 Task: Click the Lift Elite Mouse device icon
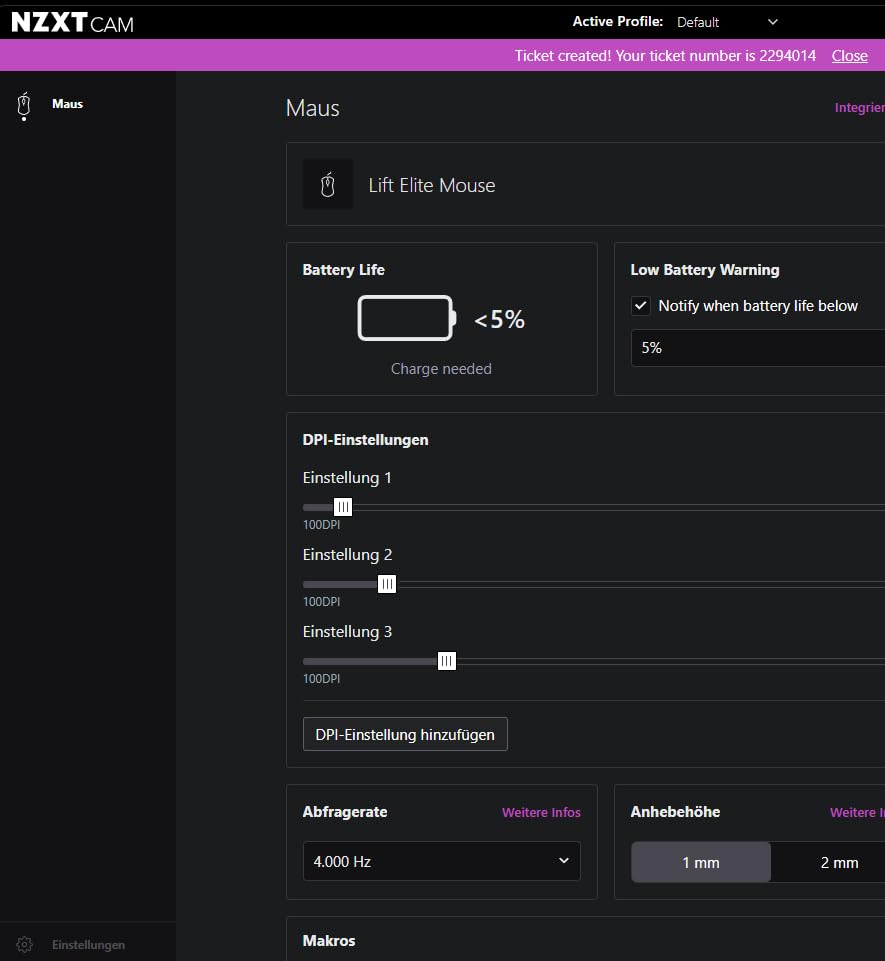328,184
